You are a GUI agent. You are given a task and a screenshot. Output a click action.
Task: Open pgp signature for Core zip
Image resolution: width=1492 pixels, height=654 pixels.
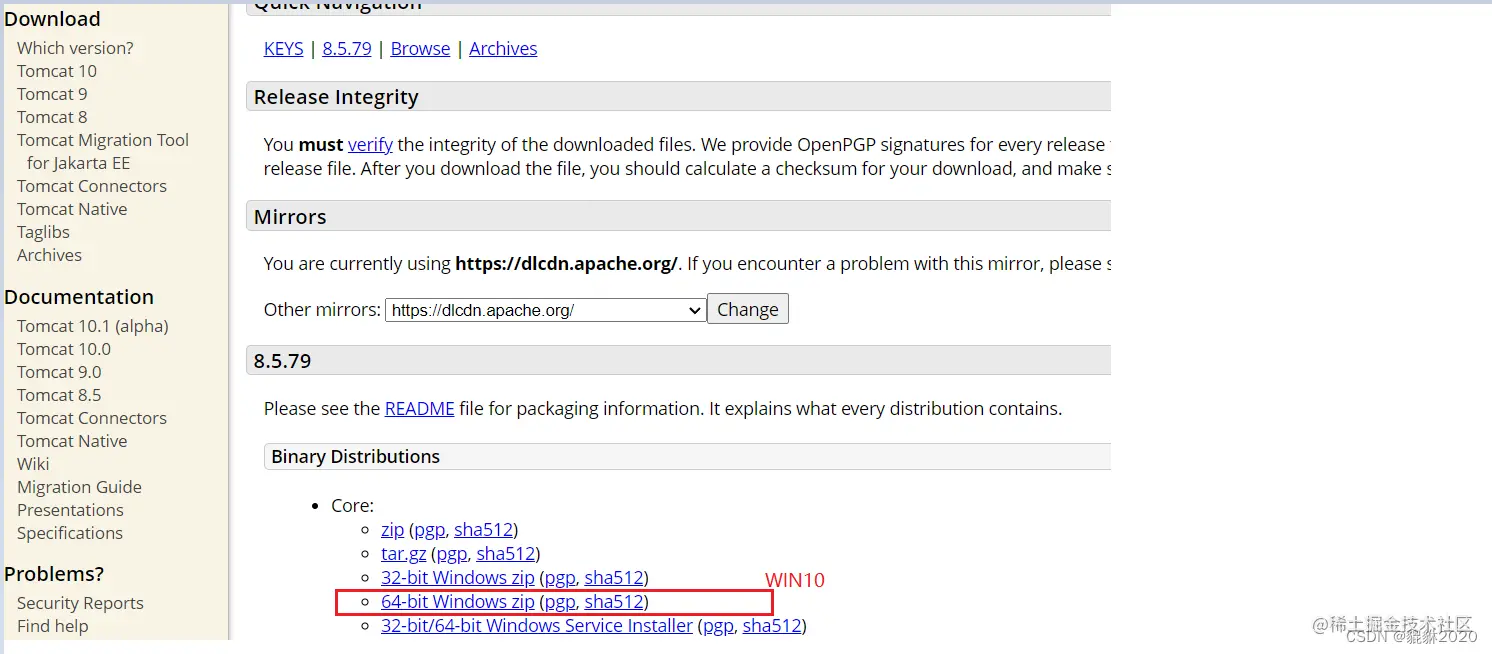click(429, 530)
